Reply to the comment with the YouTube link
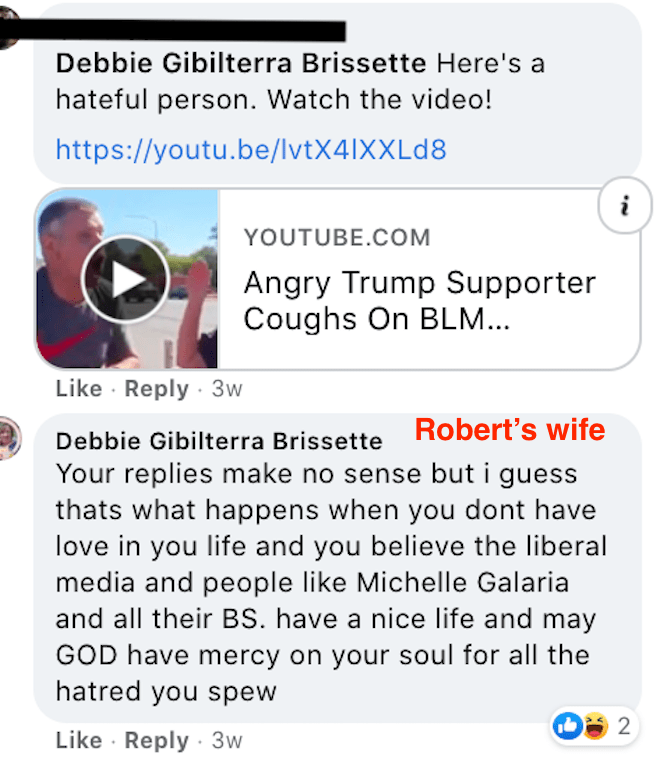The width and height of the screenshot is (666, 760). (156, 389)
